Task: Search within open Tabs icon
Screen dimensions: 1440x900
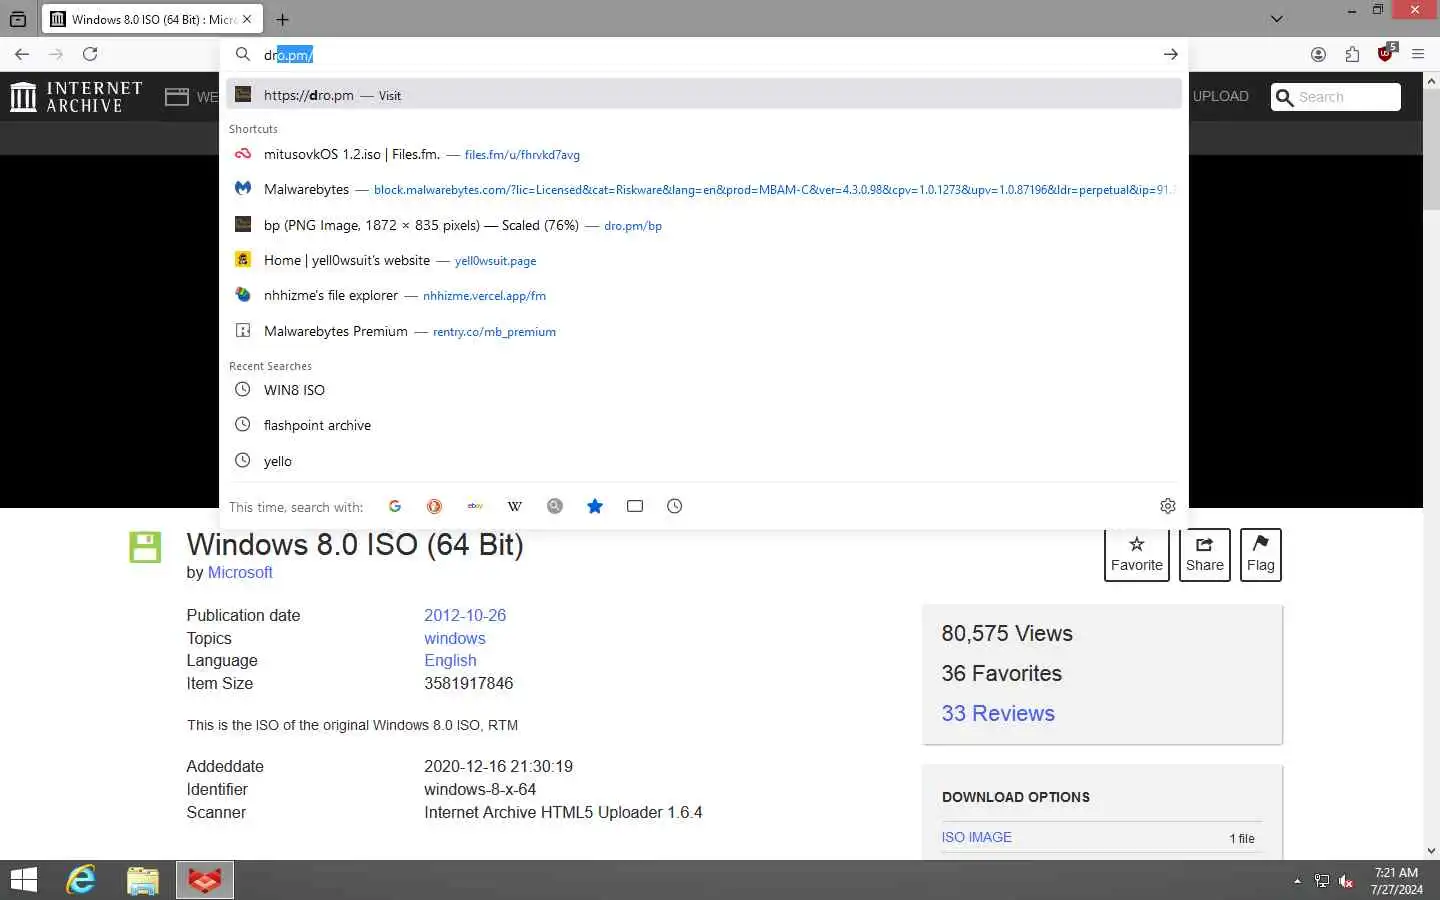Action: point(635,506)
